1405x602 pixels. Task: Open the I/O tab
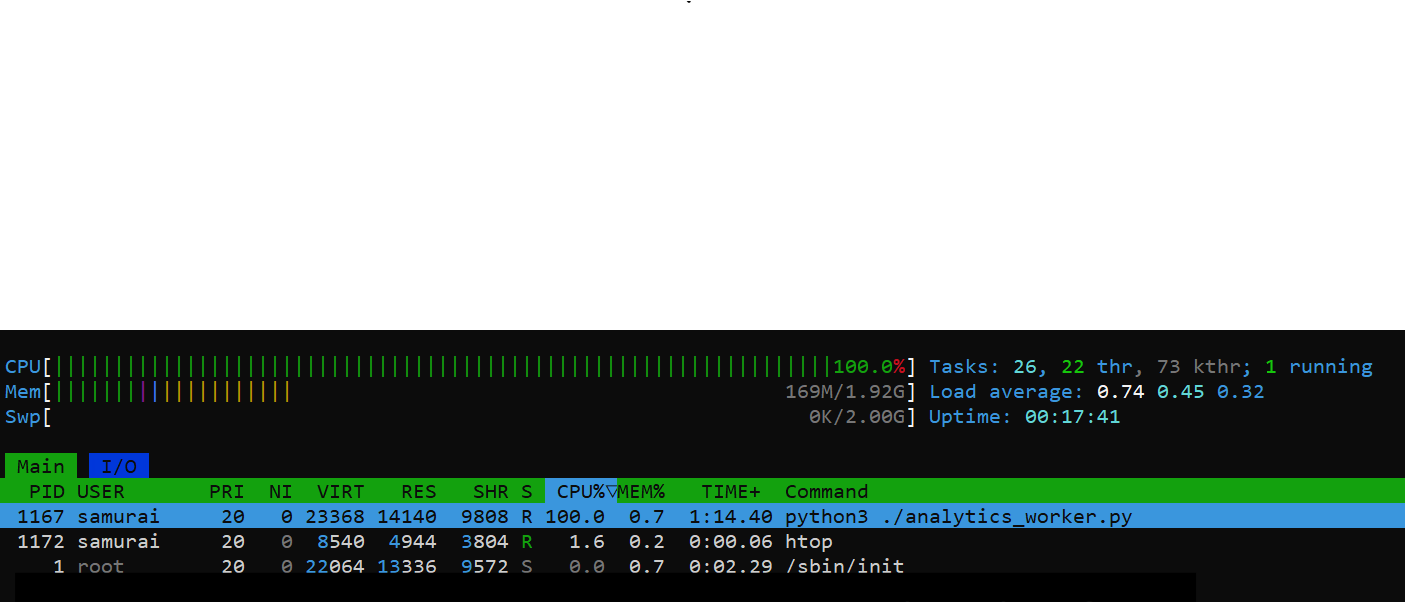coord(119,466)
